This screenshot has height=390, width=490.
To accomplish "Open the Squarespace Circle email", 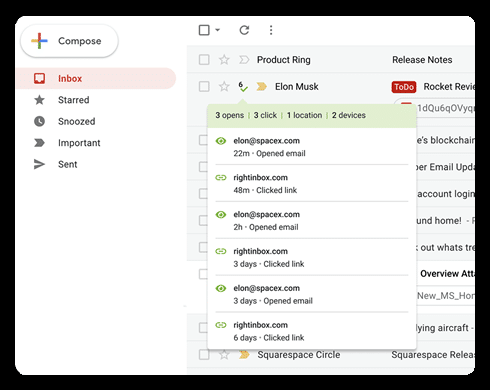I will tap(299, 355).
